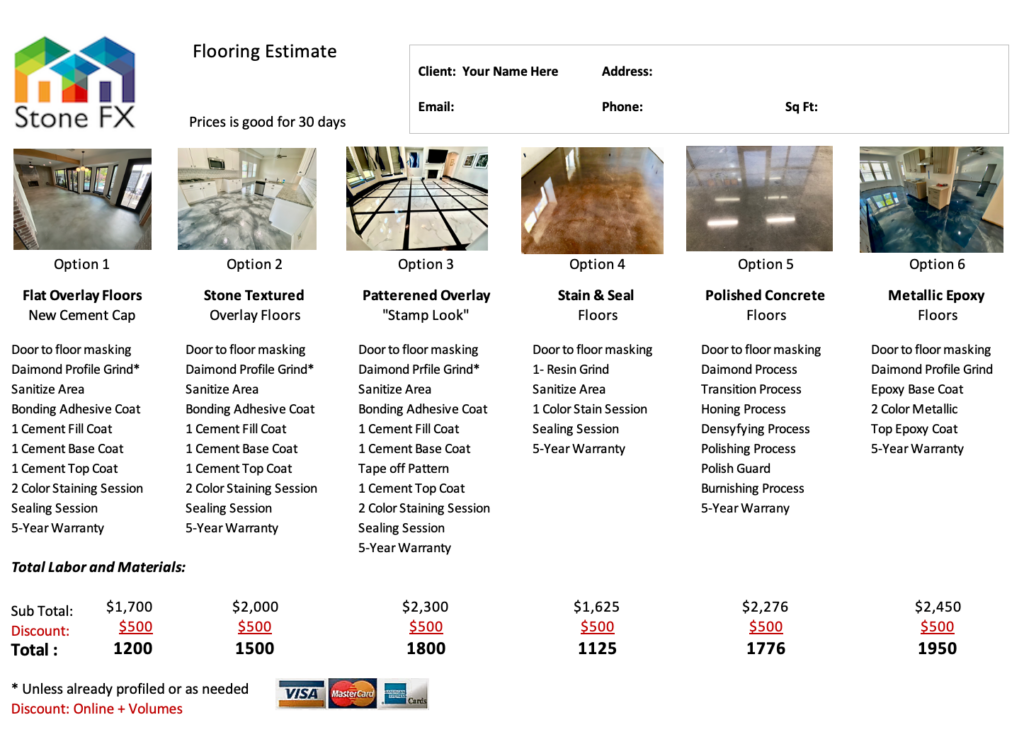Click the American Express card icon
The height and width of the screenshot is (732, 1024).
pyautogui.click(x=403, y=693)
